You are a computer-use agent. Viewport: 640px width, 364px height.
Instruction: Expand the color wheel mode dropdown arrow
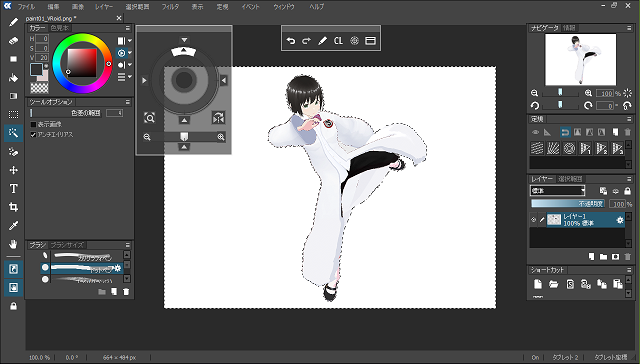pos(130,53)
